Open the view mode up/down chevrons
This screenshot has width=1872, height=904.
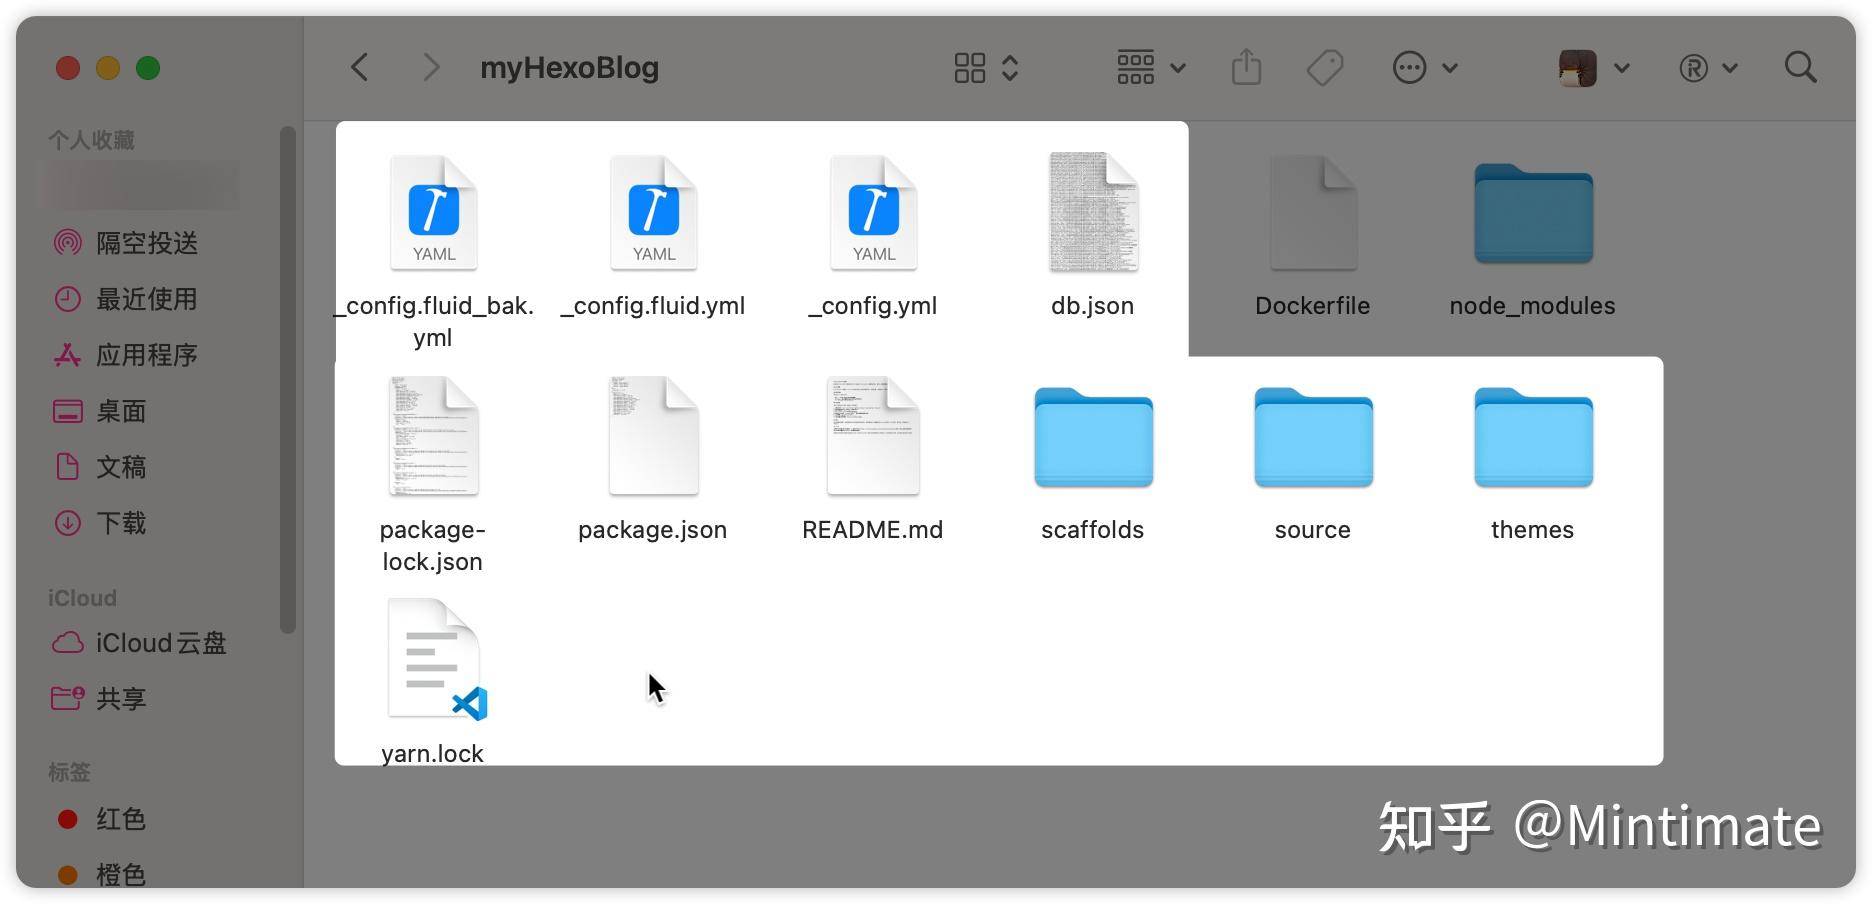pyautogui.click(x=1010, y=68)
